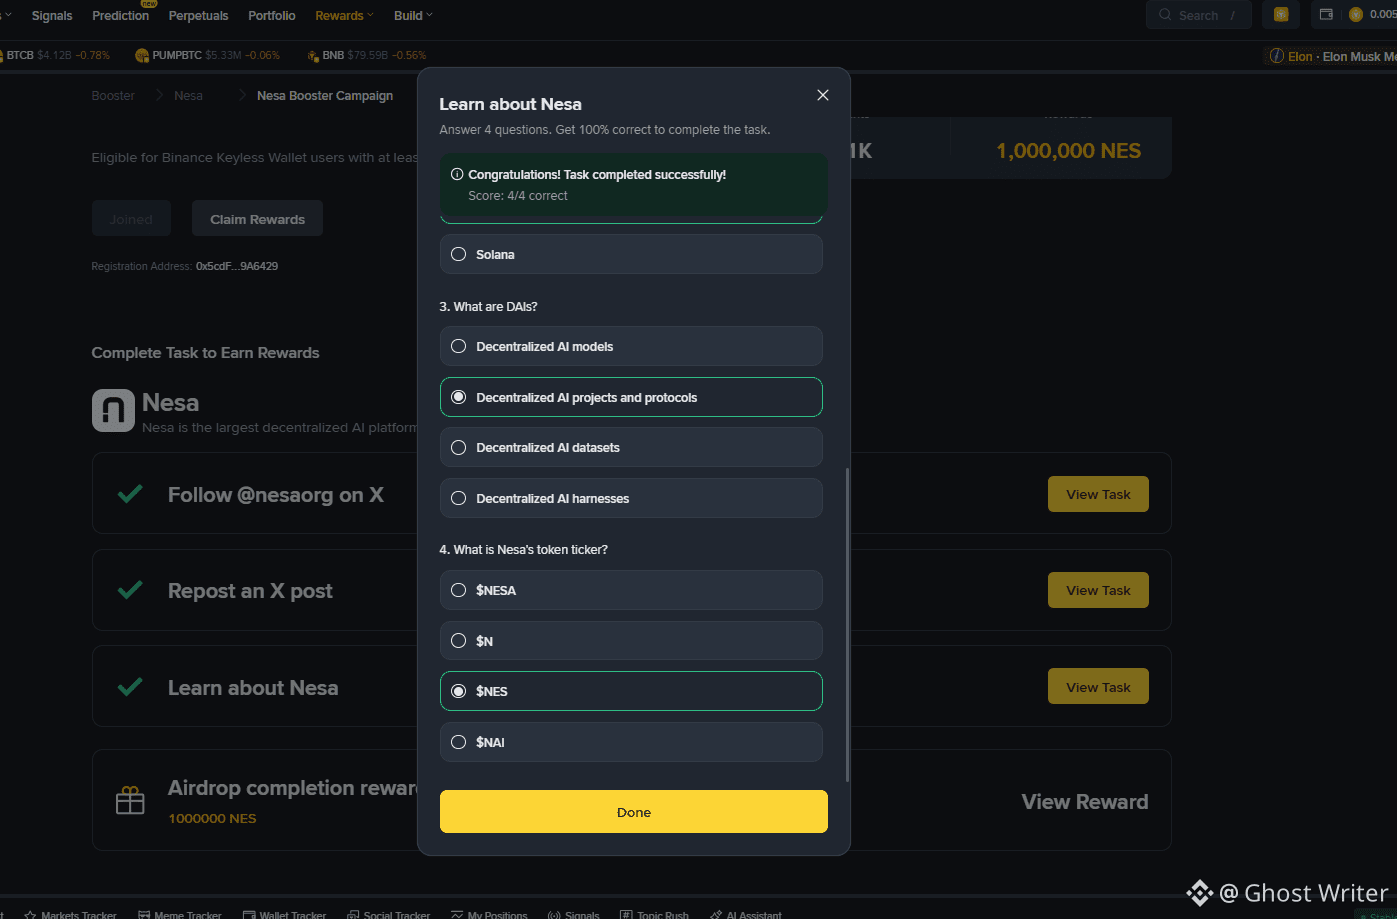
Task: Open the wallet icon in the top bar
Action: (1326, 15)
